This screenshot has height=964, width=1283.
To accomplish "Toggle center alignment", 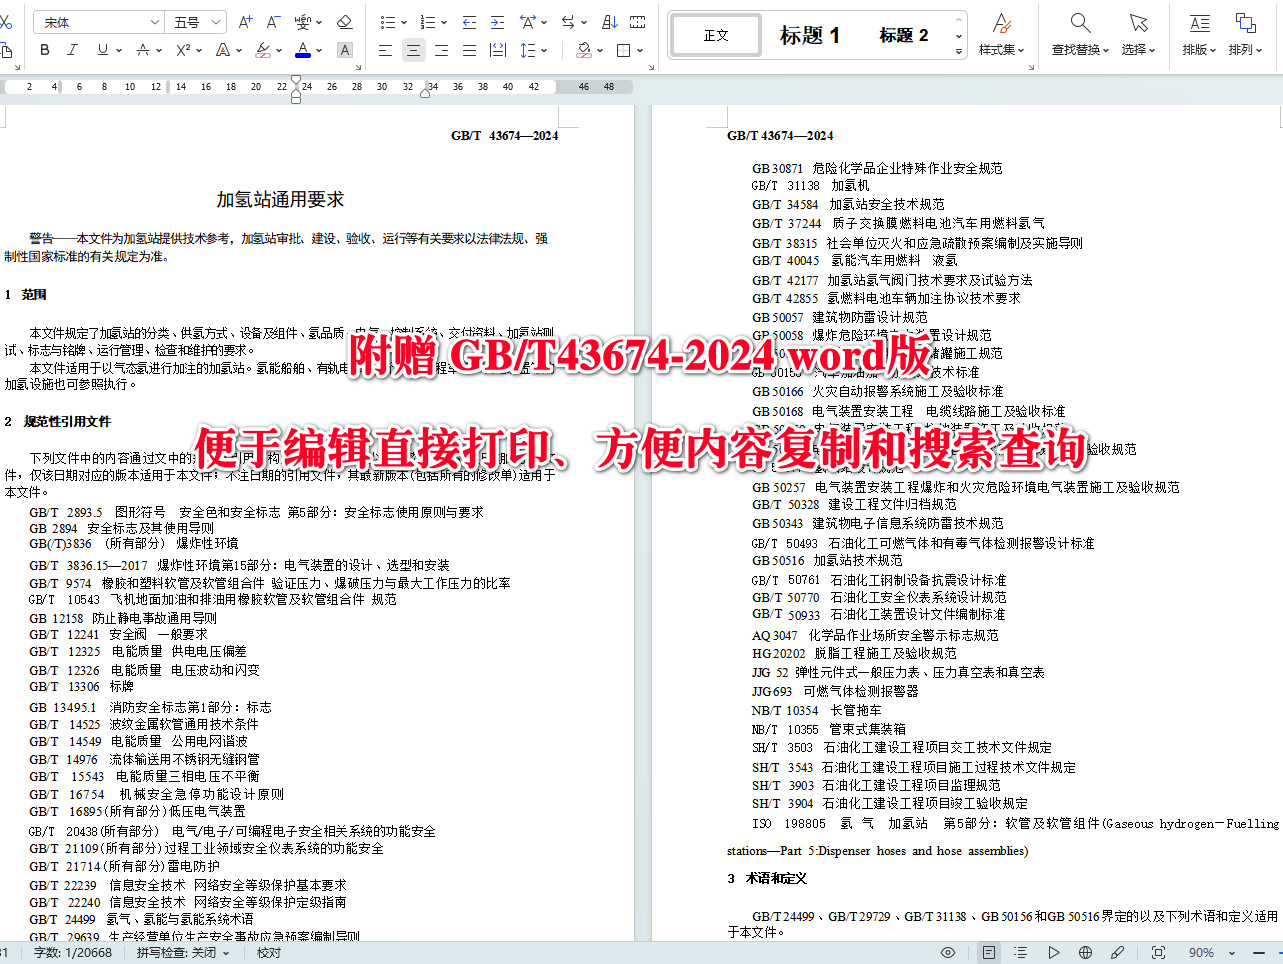I will click(x=413, y=50).
